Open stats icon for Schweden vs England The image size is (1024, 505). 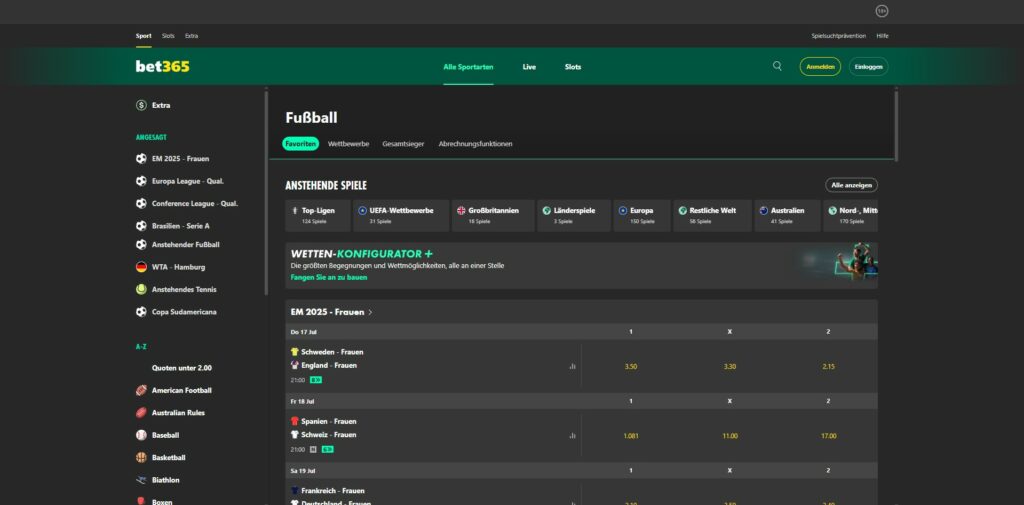coord(572,367)
